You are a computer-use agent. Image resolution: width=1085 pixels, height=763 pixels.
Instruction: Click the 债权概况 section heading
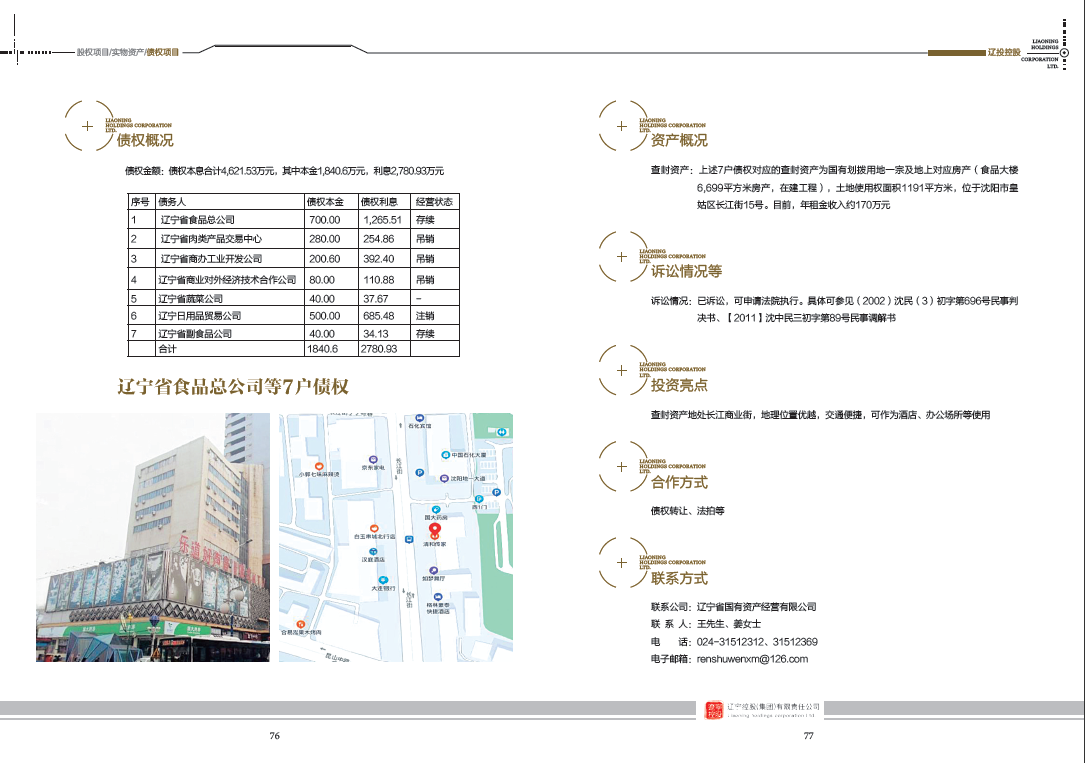(145, 140)
